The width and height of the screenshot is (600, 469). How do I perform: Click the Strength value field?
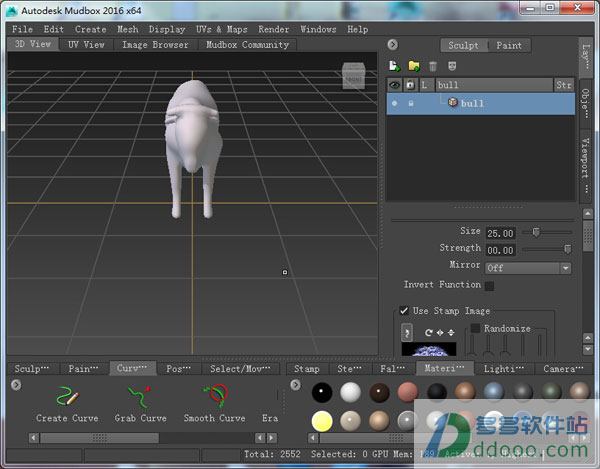tap(500, 250)
